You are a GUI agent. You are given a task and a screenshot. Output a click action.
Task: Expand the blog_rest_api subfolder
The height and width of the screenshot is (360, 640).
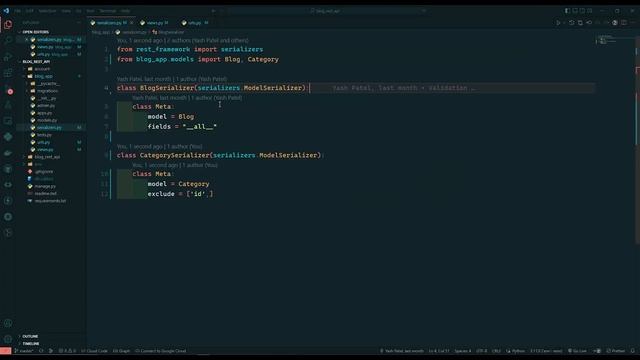point(47,157)
